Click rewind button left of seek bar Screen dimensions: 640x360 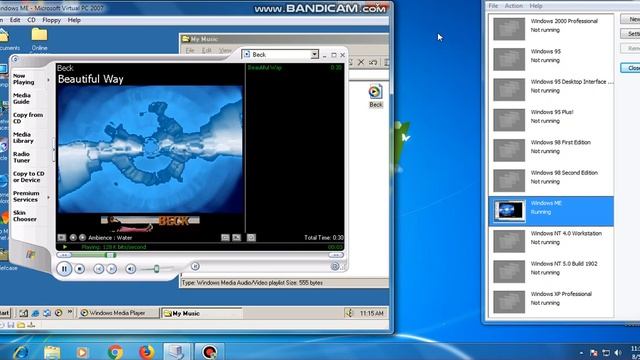[x=64, y=255]
